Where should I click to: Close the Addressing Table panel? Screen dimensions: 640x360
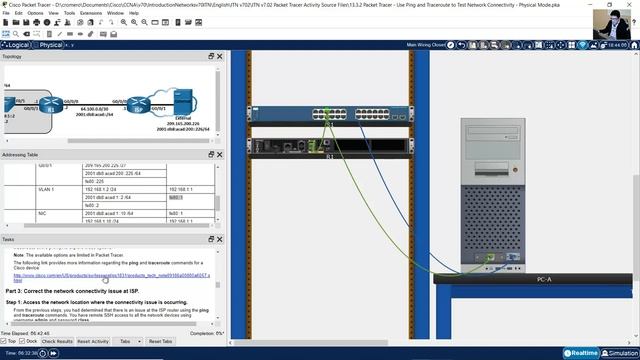click(220, 154)
